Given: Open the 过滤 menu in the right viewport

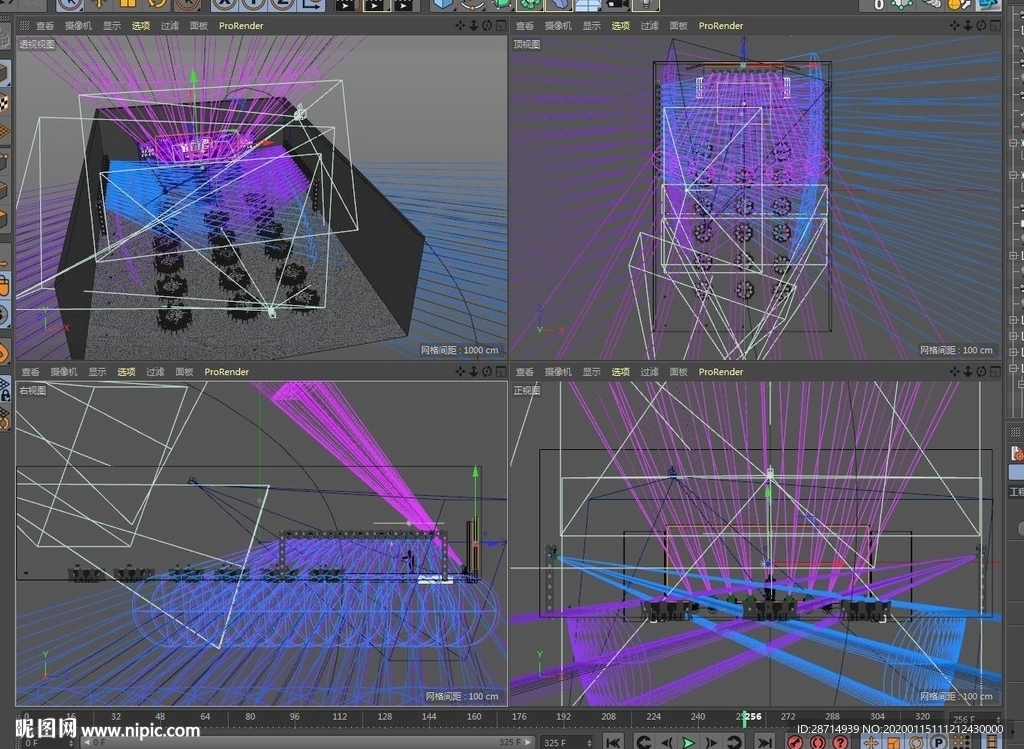Looking at the screenshot, I should point(155,371).
